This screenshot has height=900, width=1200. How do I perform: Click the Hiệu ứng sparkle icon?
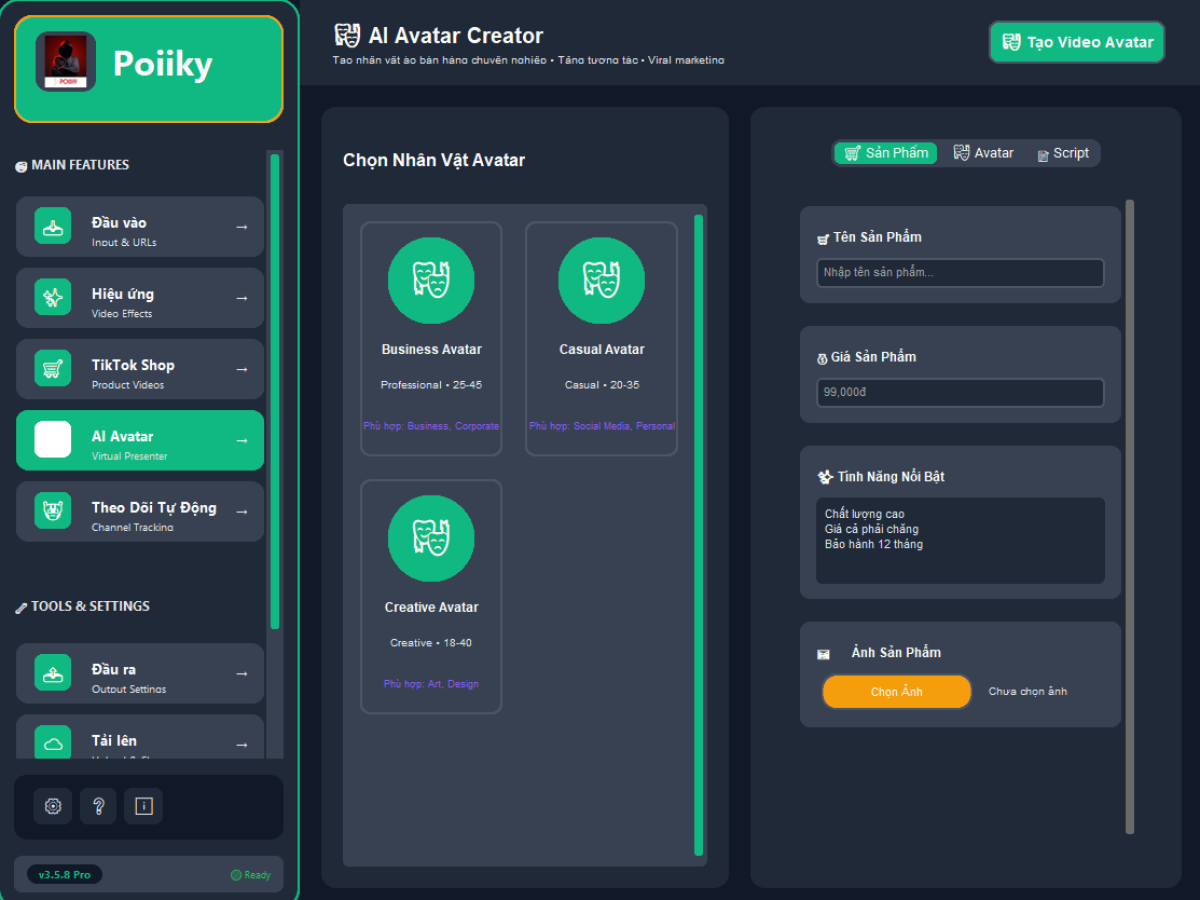tap(53, 298)
